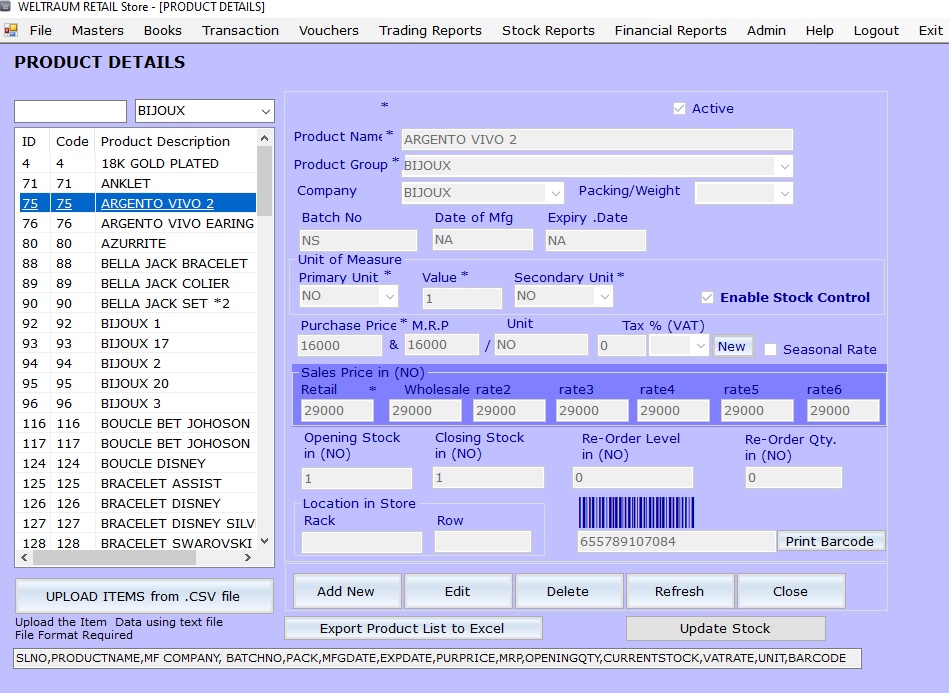Open the Stock Reports menu
This screenshot has height=693, width=949.
548,30
